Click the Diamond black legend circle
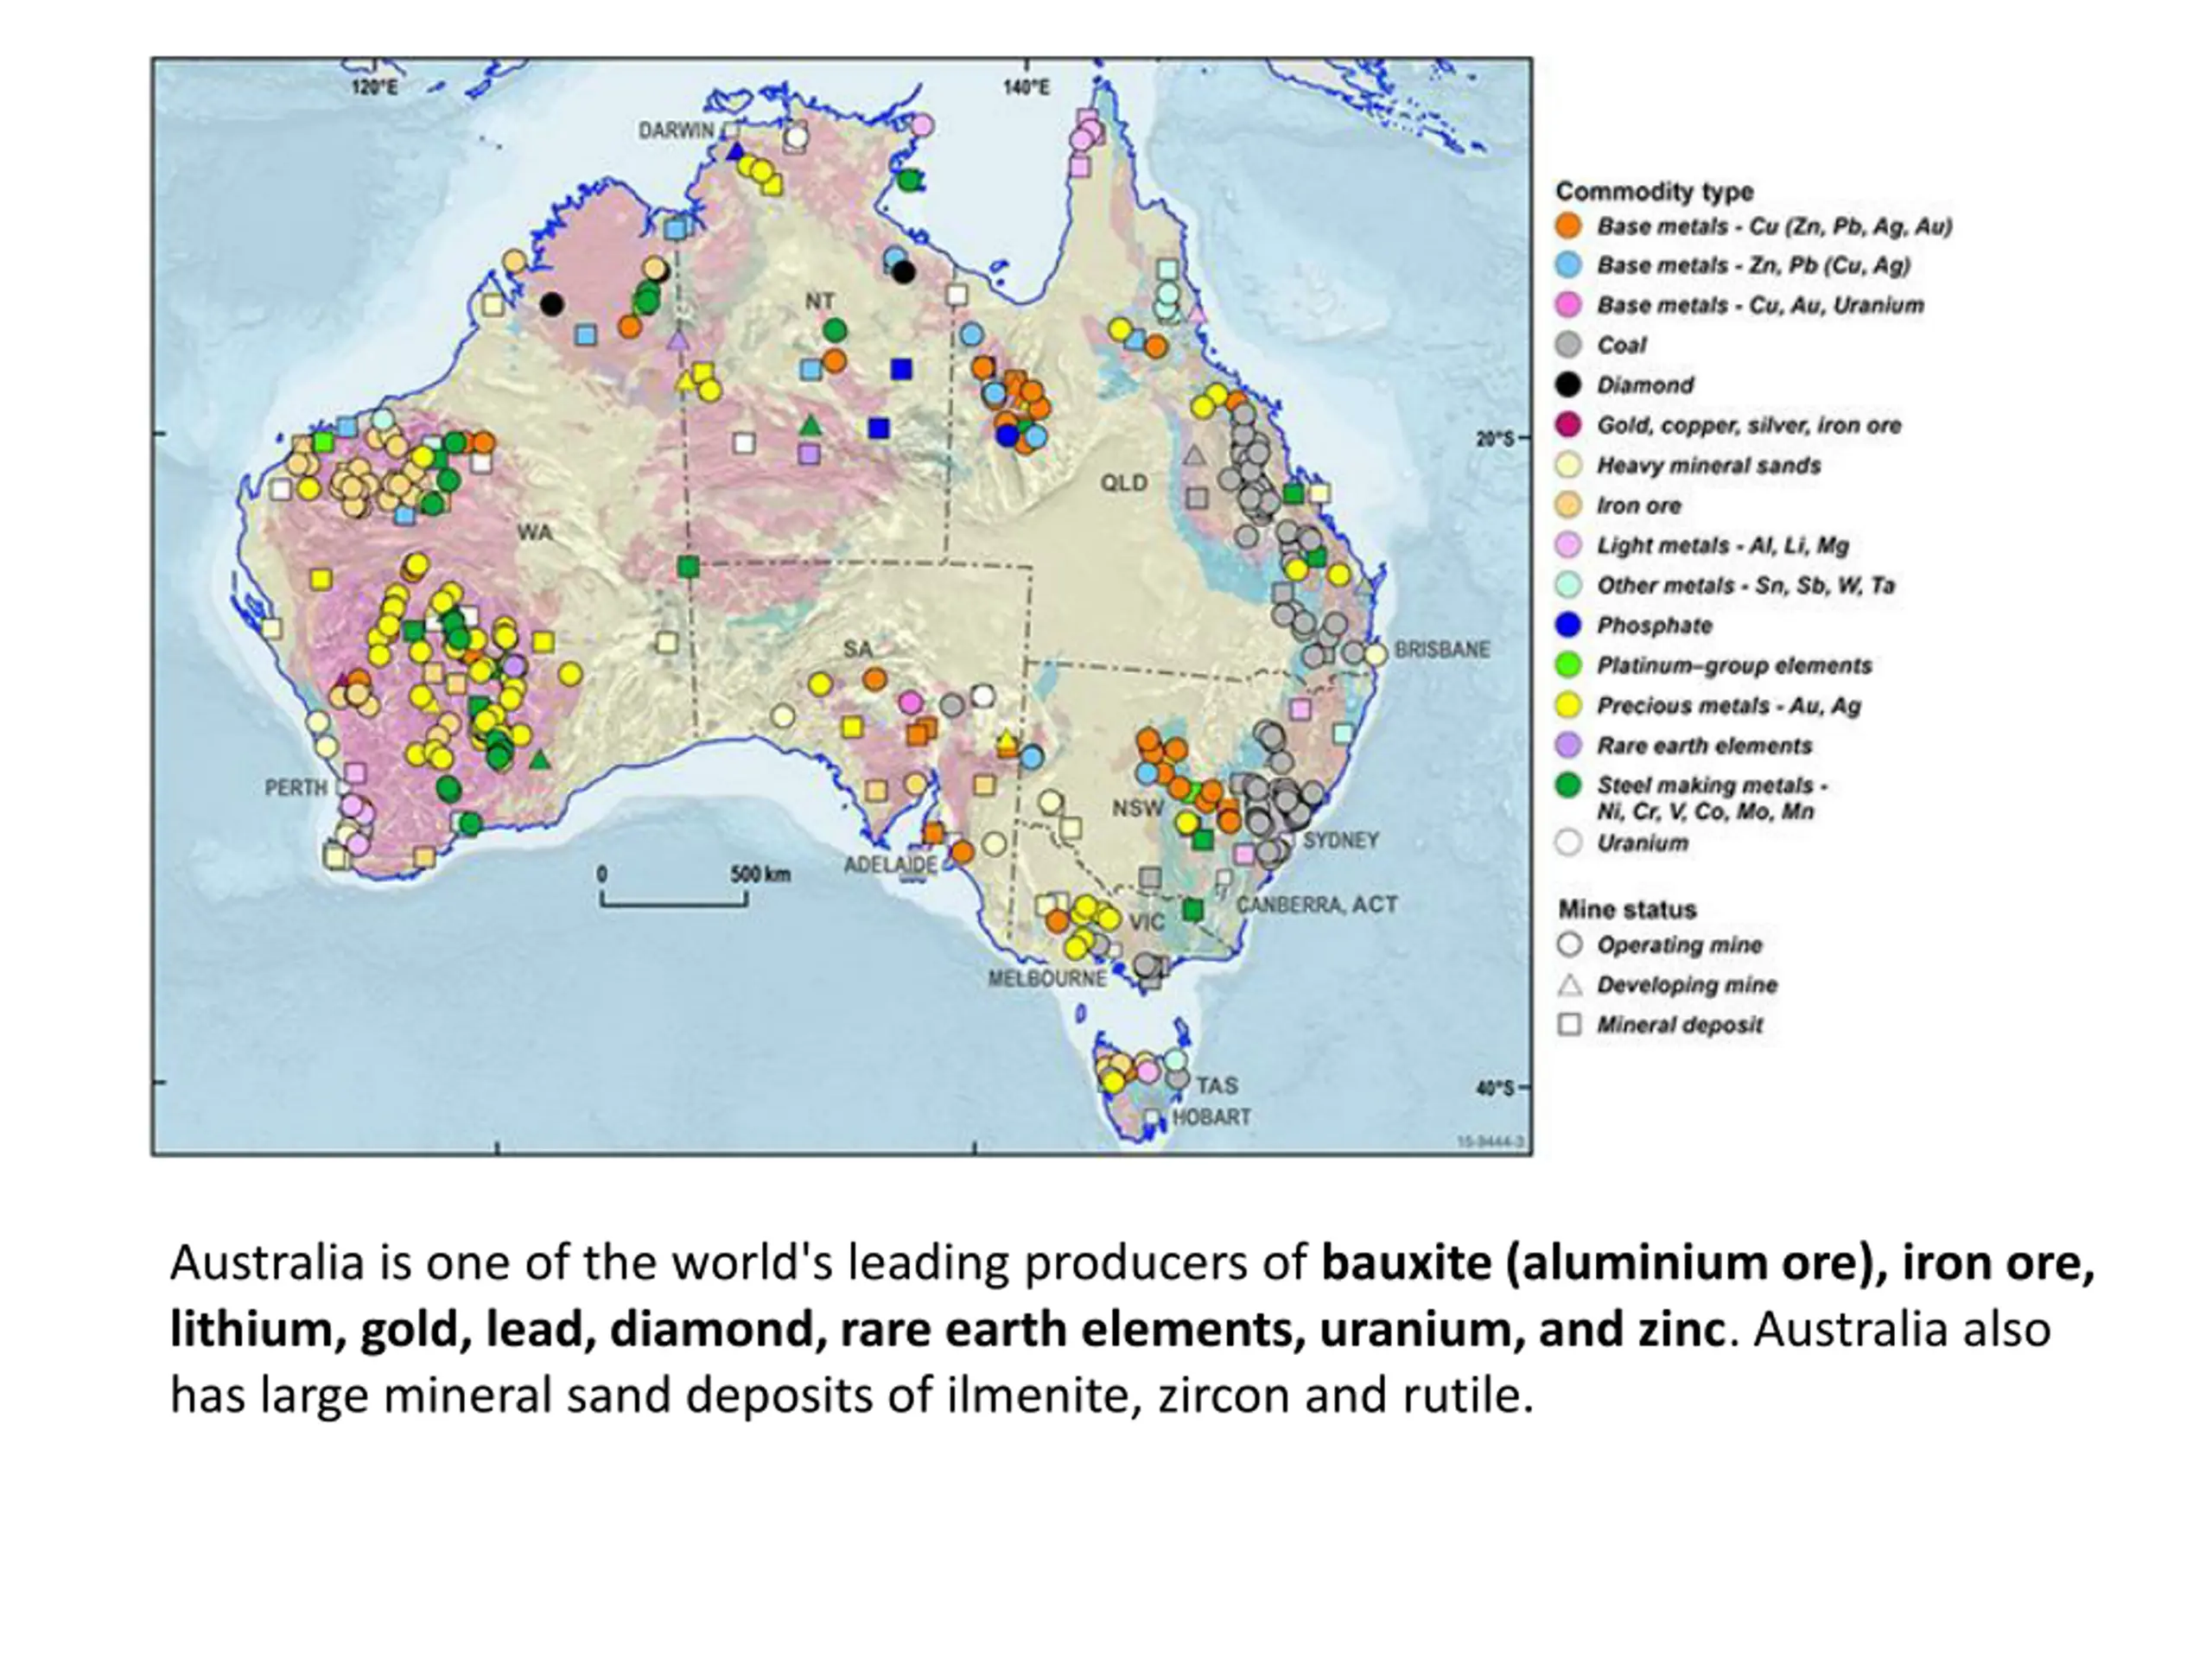 pyautogui.click(x=1568, y=385)
